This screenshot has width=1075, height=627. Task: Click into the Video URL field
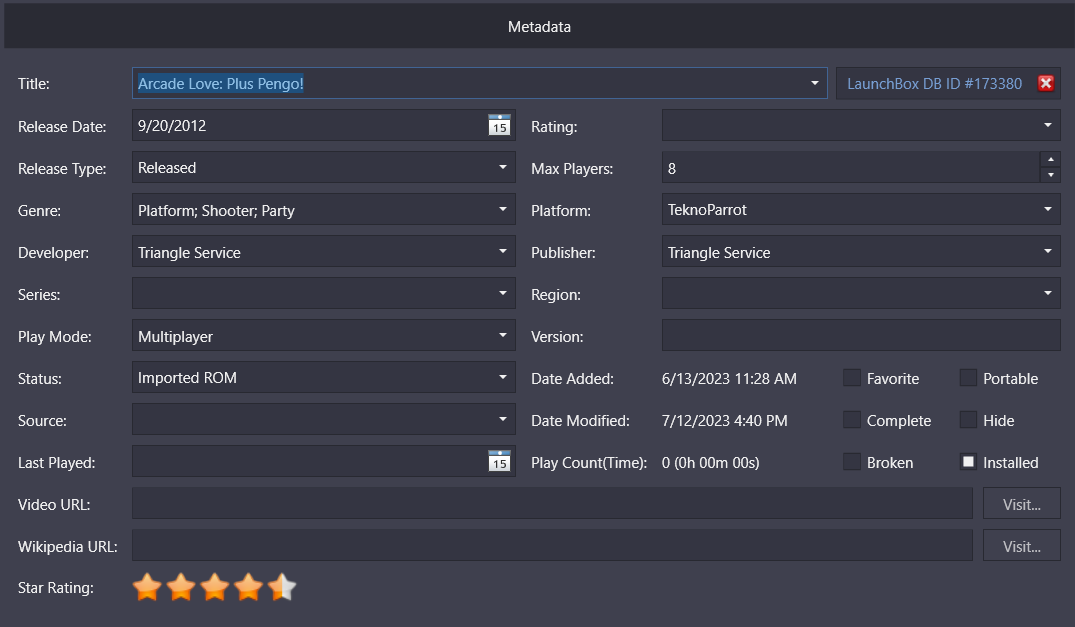pyautogui.click(x=553, y=504)
